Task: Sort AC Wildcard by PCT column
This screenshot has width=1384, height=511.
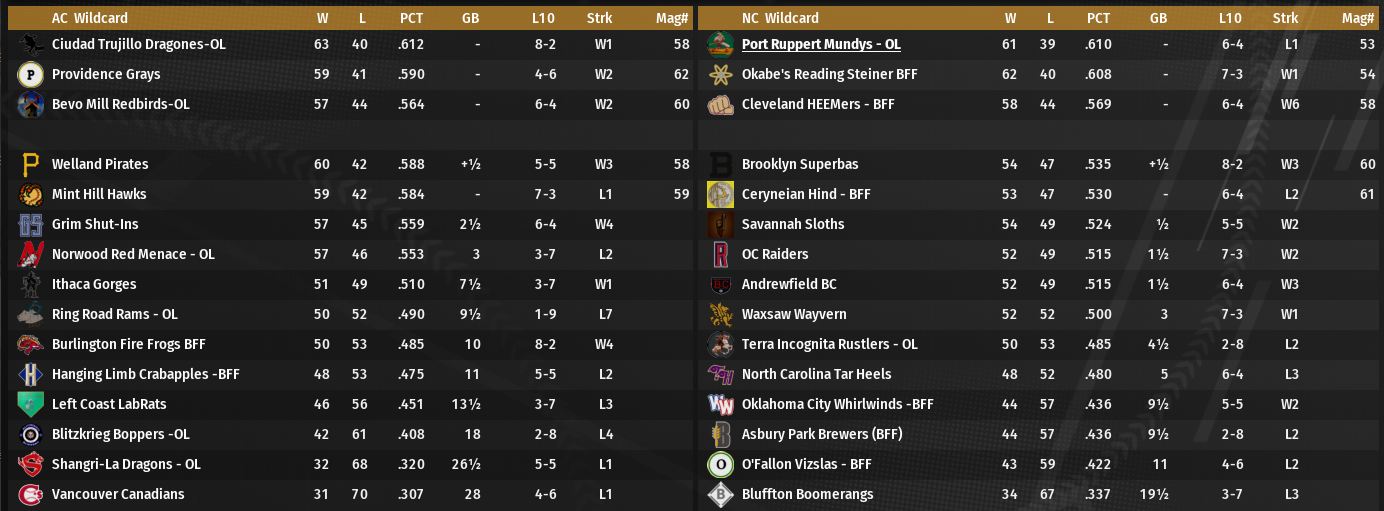Action: (411, 18)
